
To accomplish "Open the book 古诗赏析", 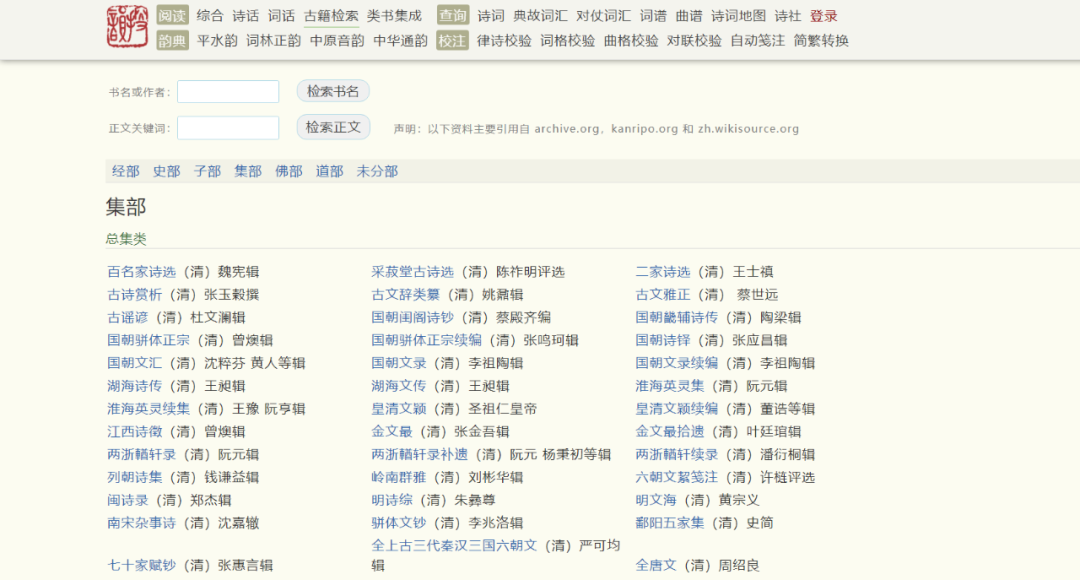I will (x=135, y=295).
